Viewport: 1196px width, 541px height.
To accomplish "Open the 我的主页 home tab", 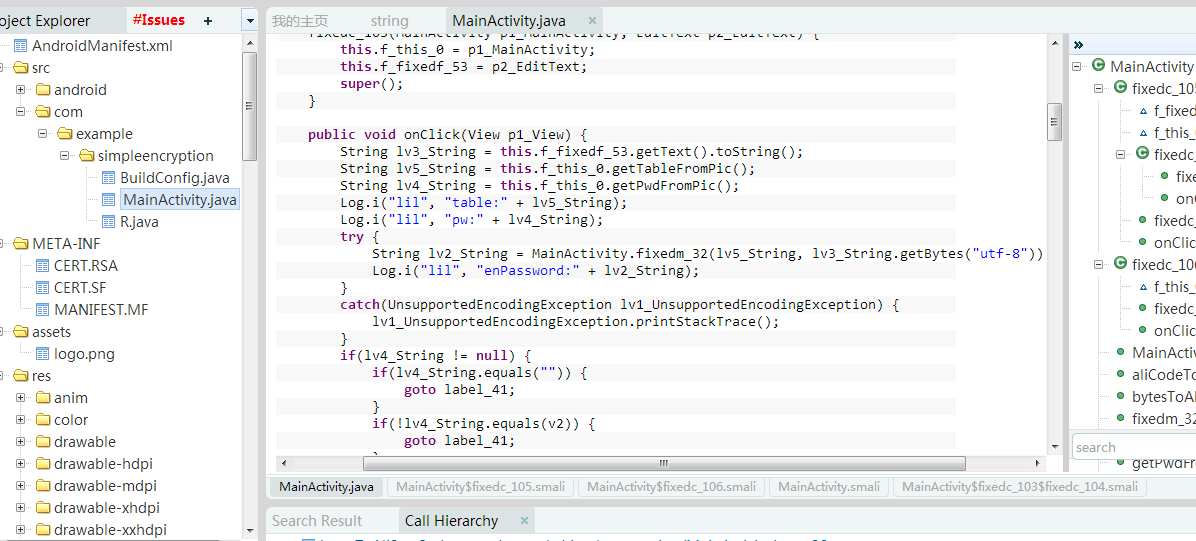I will point(300,21).
